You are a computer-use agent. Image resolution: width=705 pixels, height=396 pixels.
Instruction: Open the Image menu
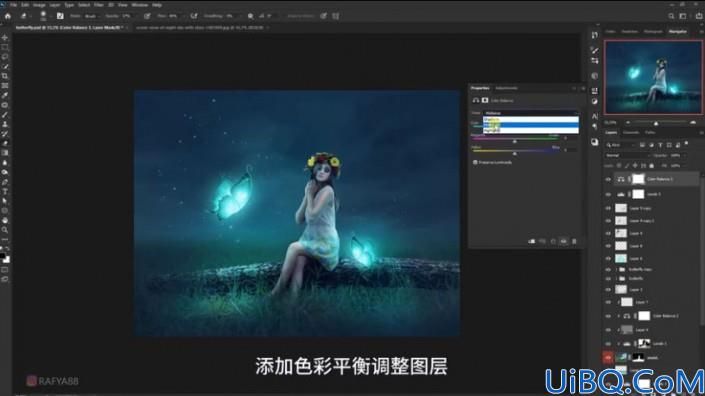click(x=39, y=5)
